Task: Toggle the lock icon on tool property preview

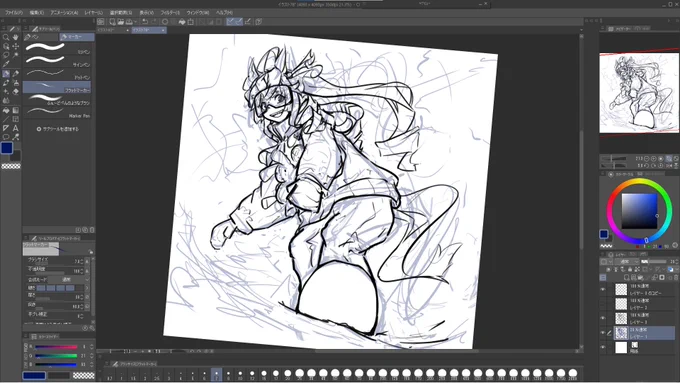Action: tap(91, 252)
